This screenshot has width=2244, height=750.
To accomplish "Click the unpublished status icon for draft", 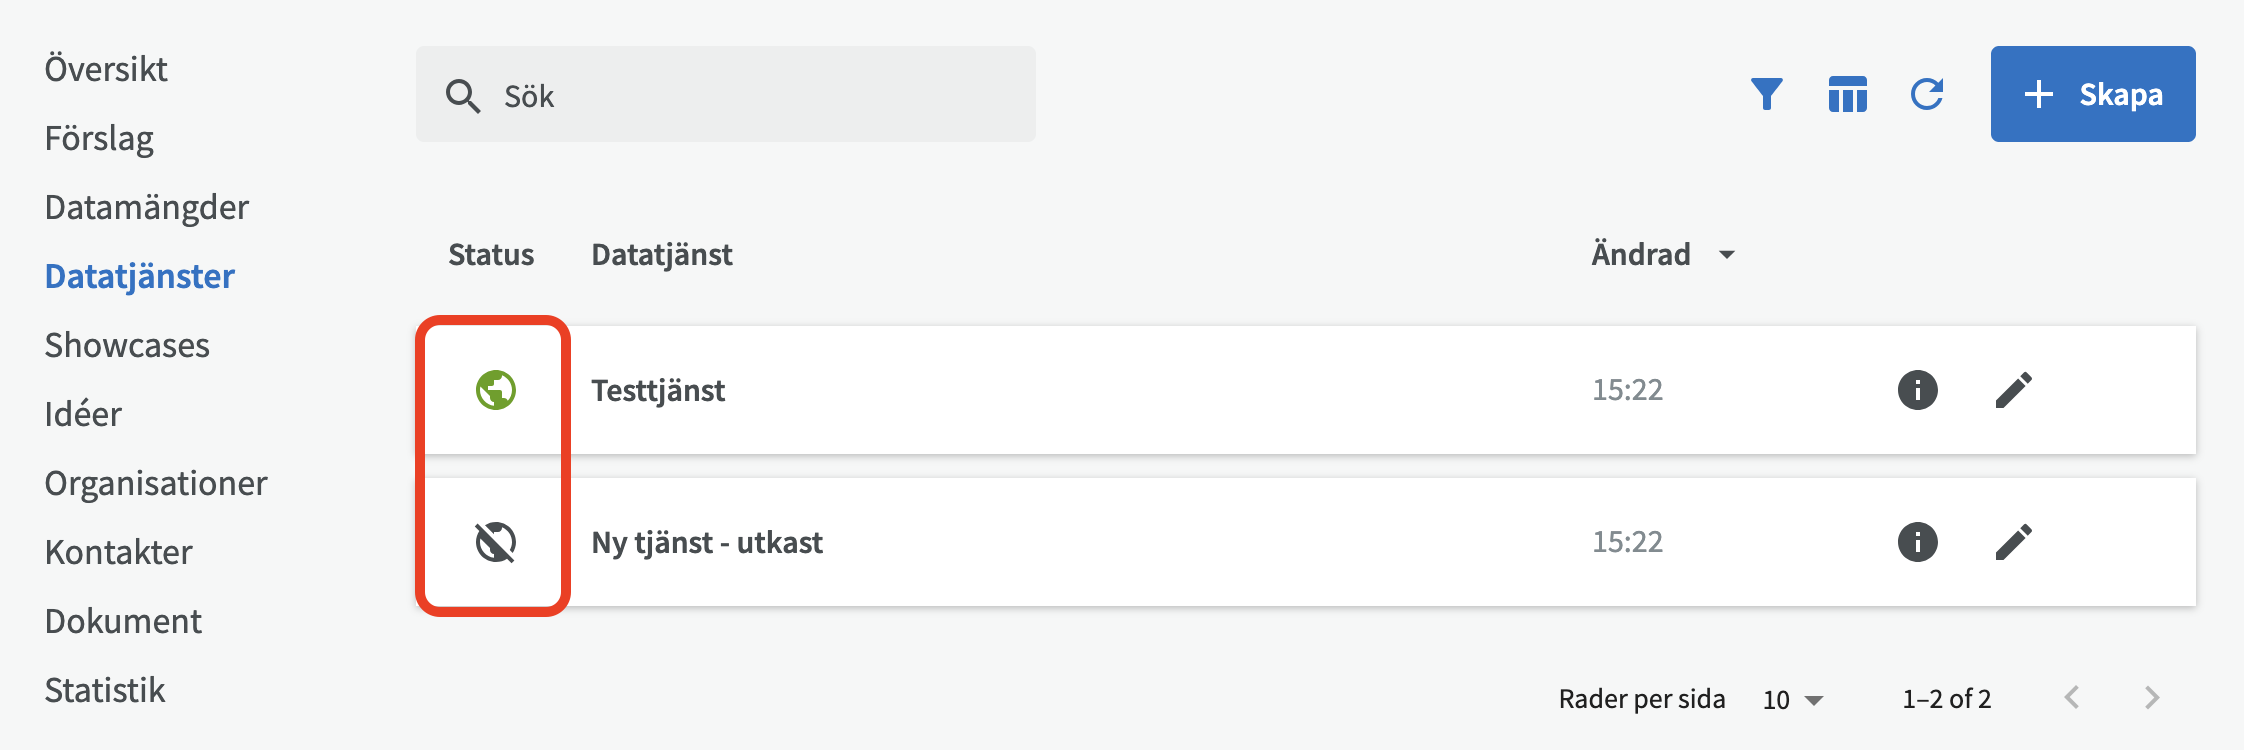I will pyautogui.click(x=495, y=542).
